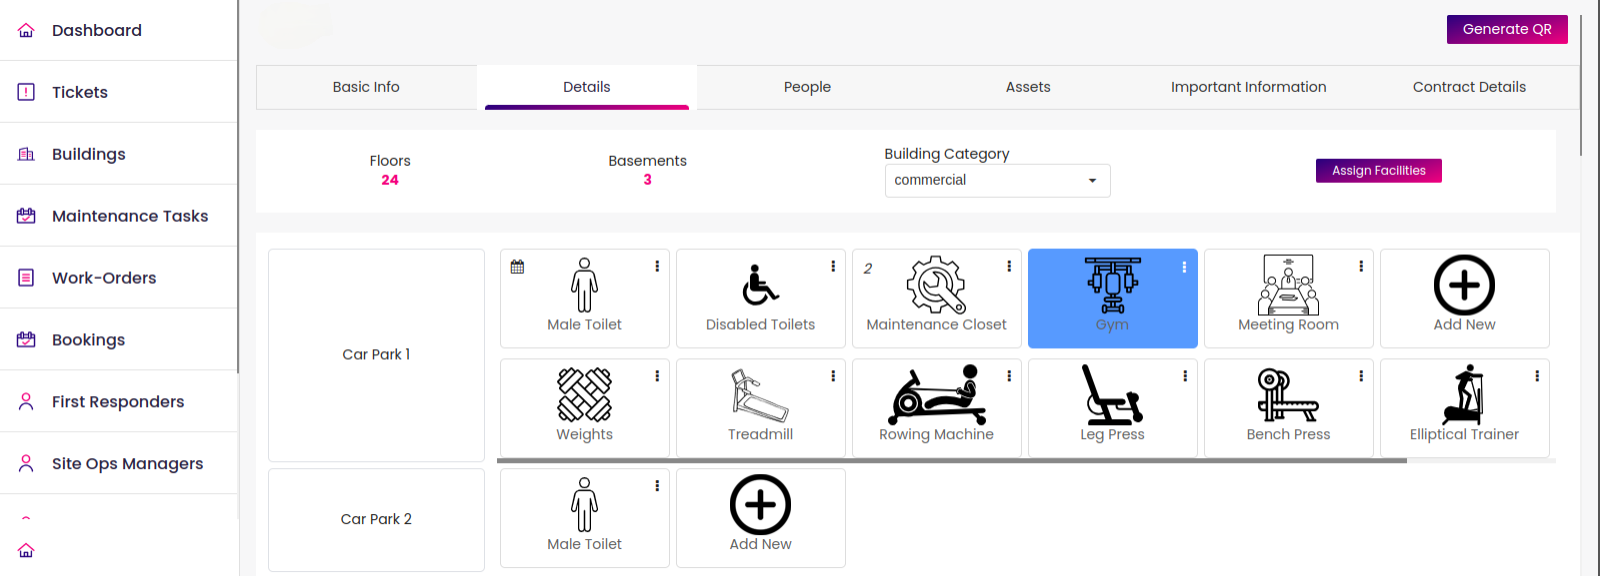The image size is (1600, 576).
Task: Click the horizontal scrollbar under facilities
Action: (952, 461)
